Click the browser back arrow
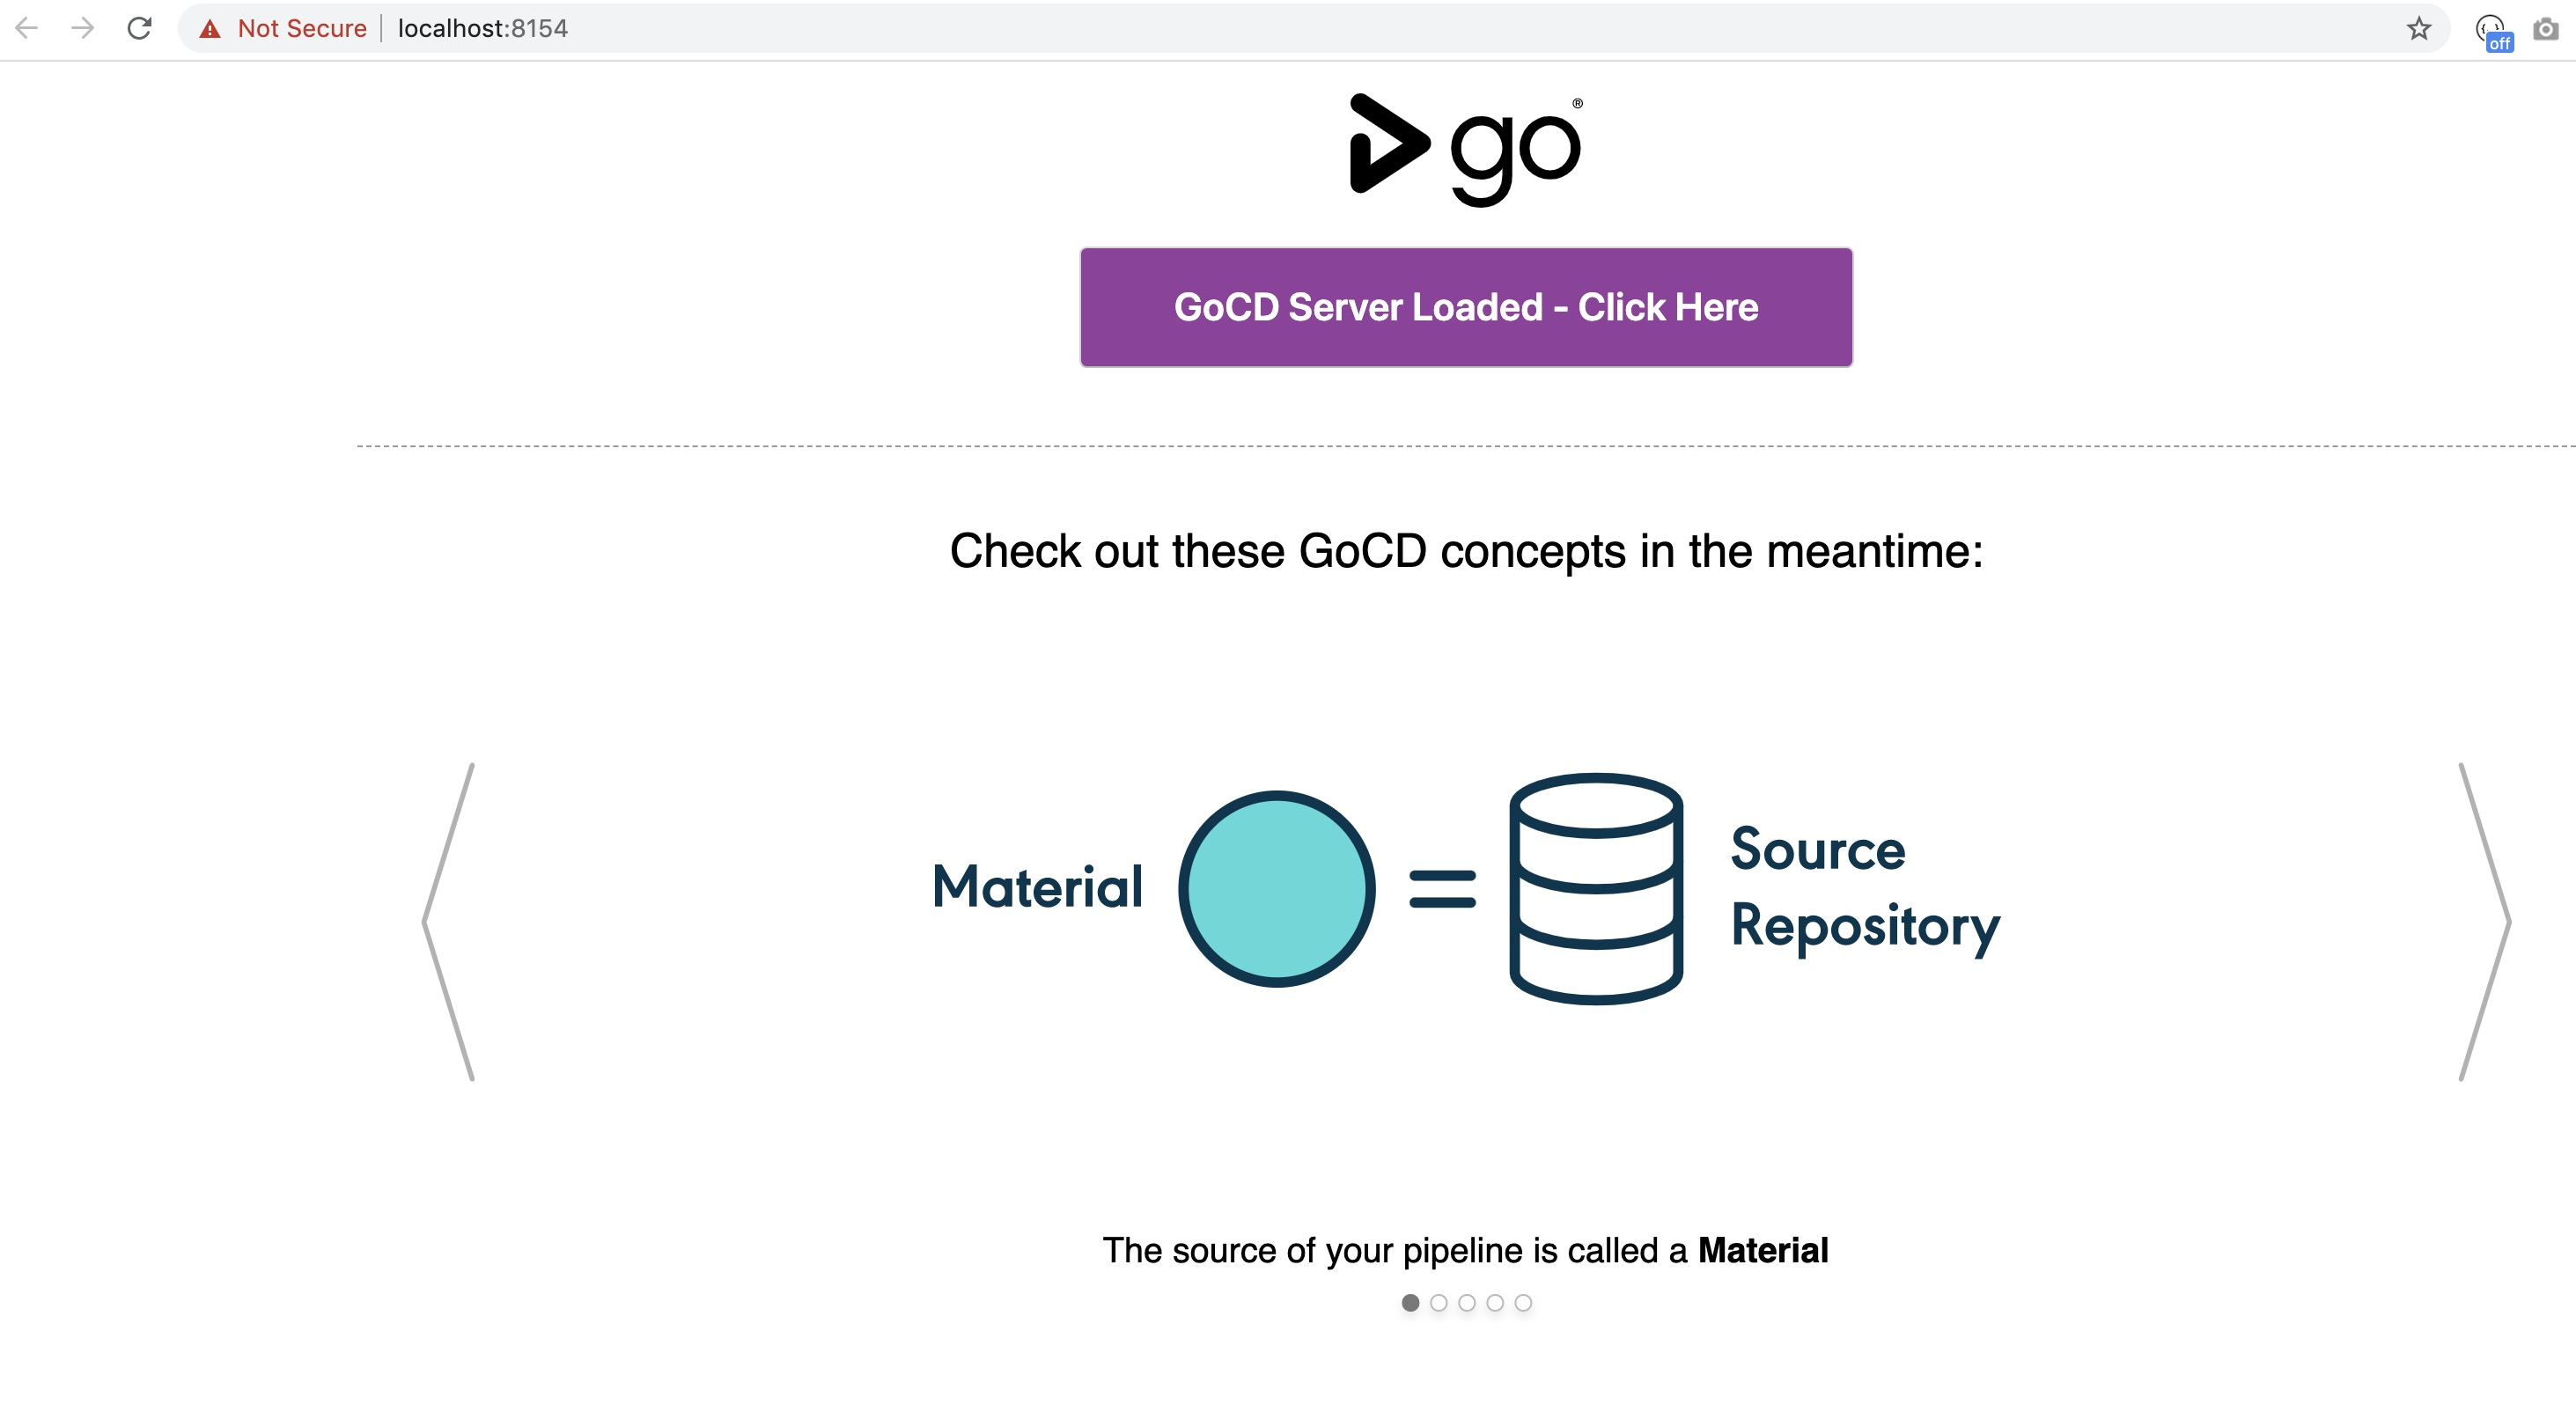Image resolution: width=2576 pixels, height=1412 pixels. tap(27, 28)
